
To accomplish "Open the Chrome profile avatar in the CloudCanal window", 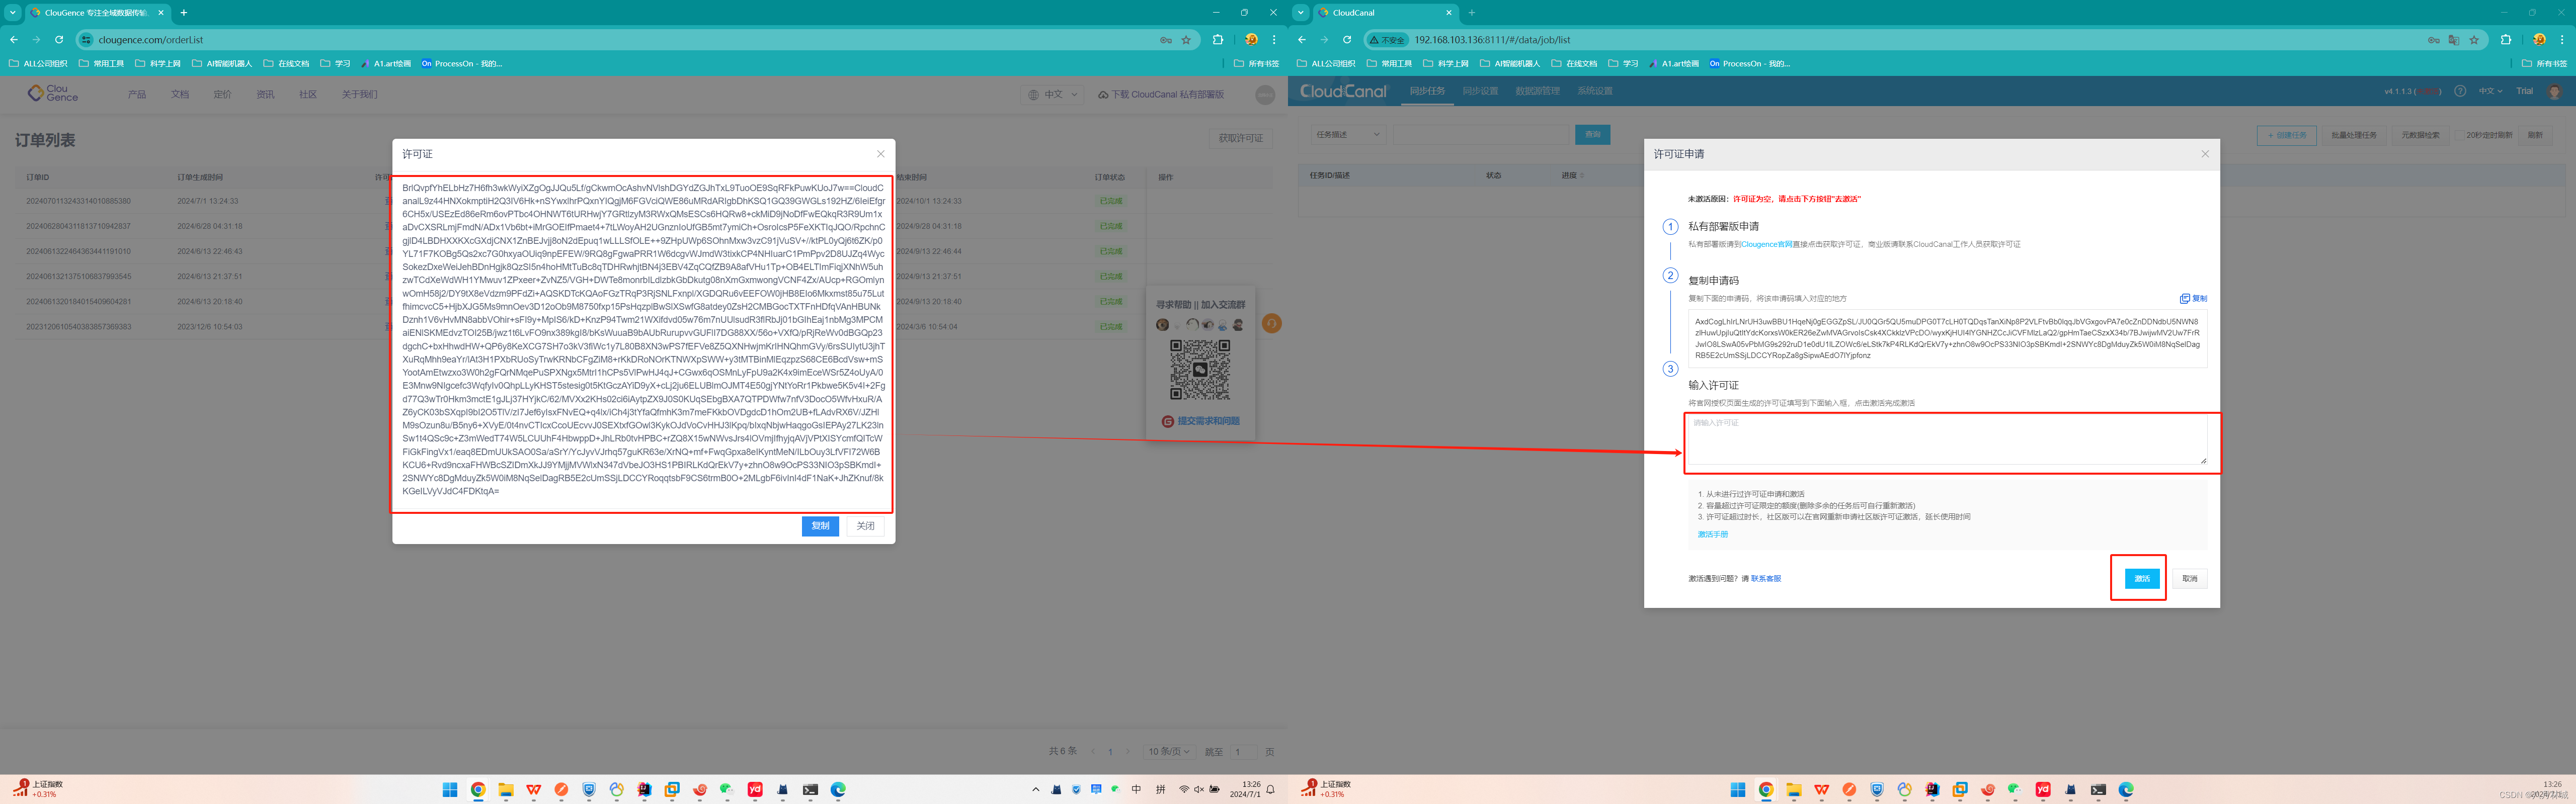I will [2539, 40].
